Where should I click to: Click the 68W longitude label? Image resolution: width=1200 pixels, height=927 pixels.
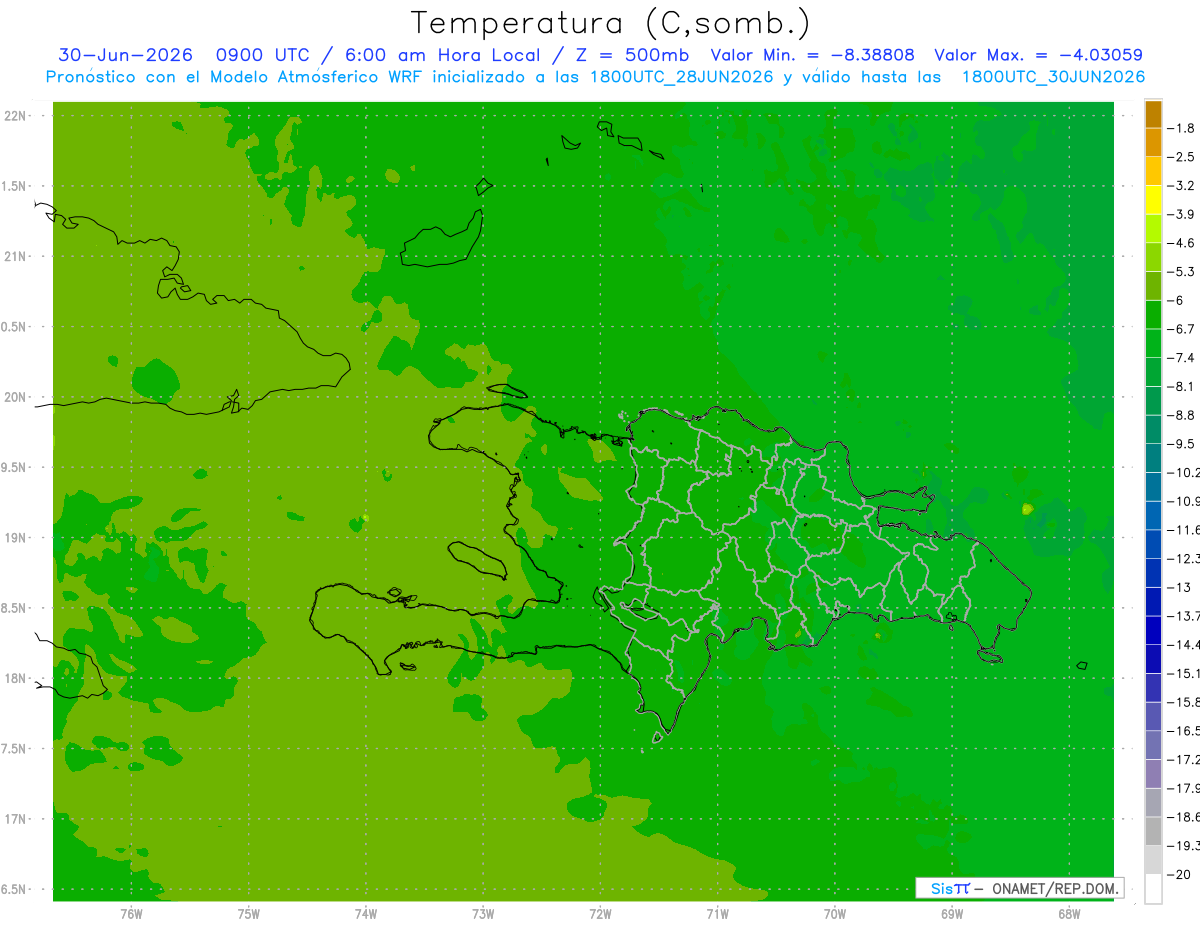click(x=1069, y=914)
